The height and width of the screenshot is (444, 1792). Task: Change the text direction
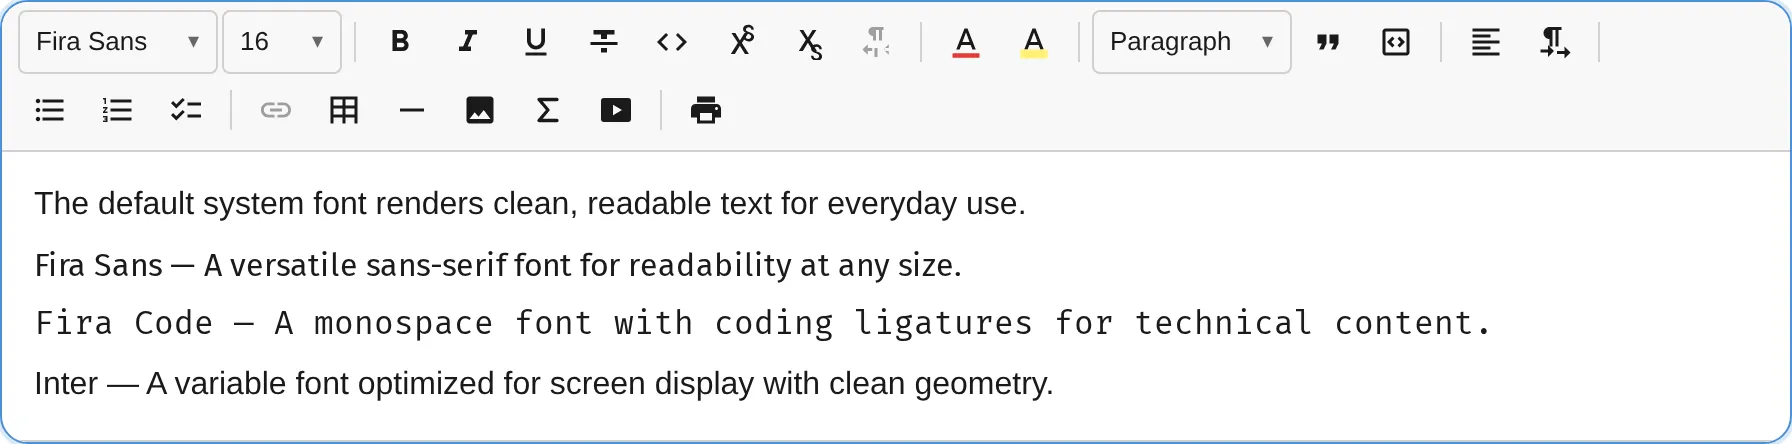[1554, 42]
